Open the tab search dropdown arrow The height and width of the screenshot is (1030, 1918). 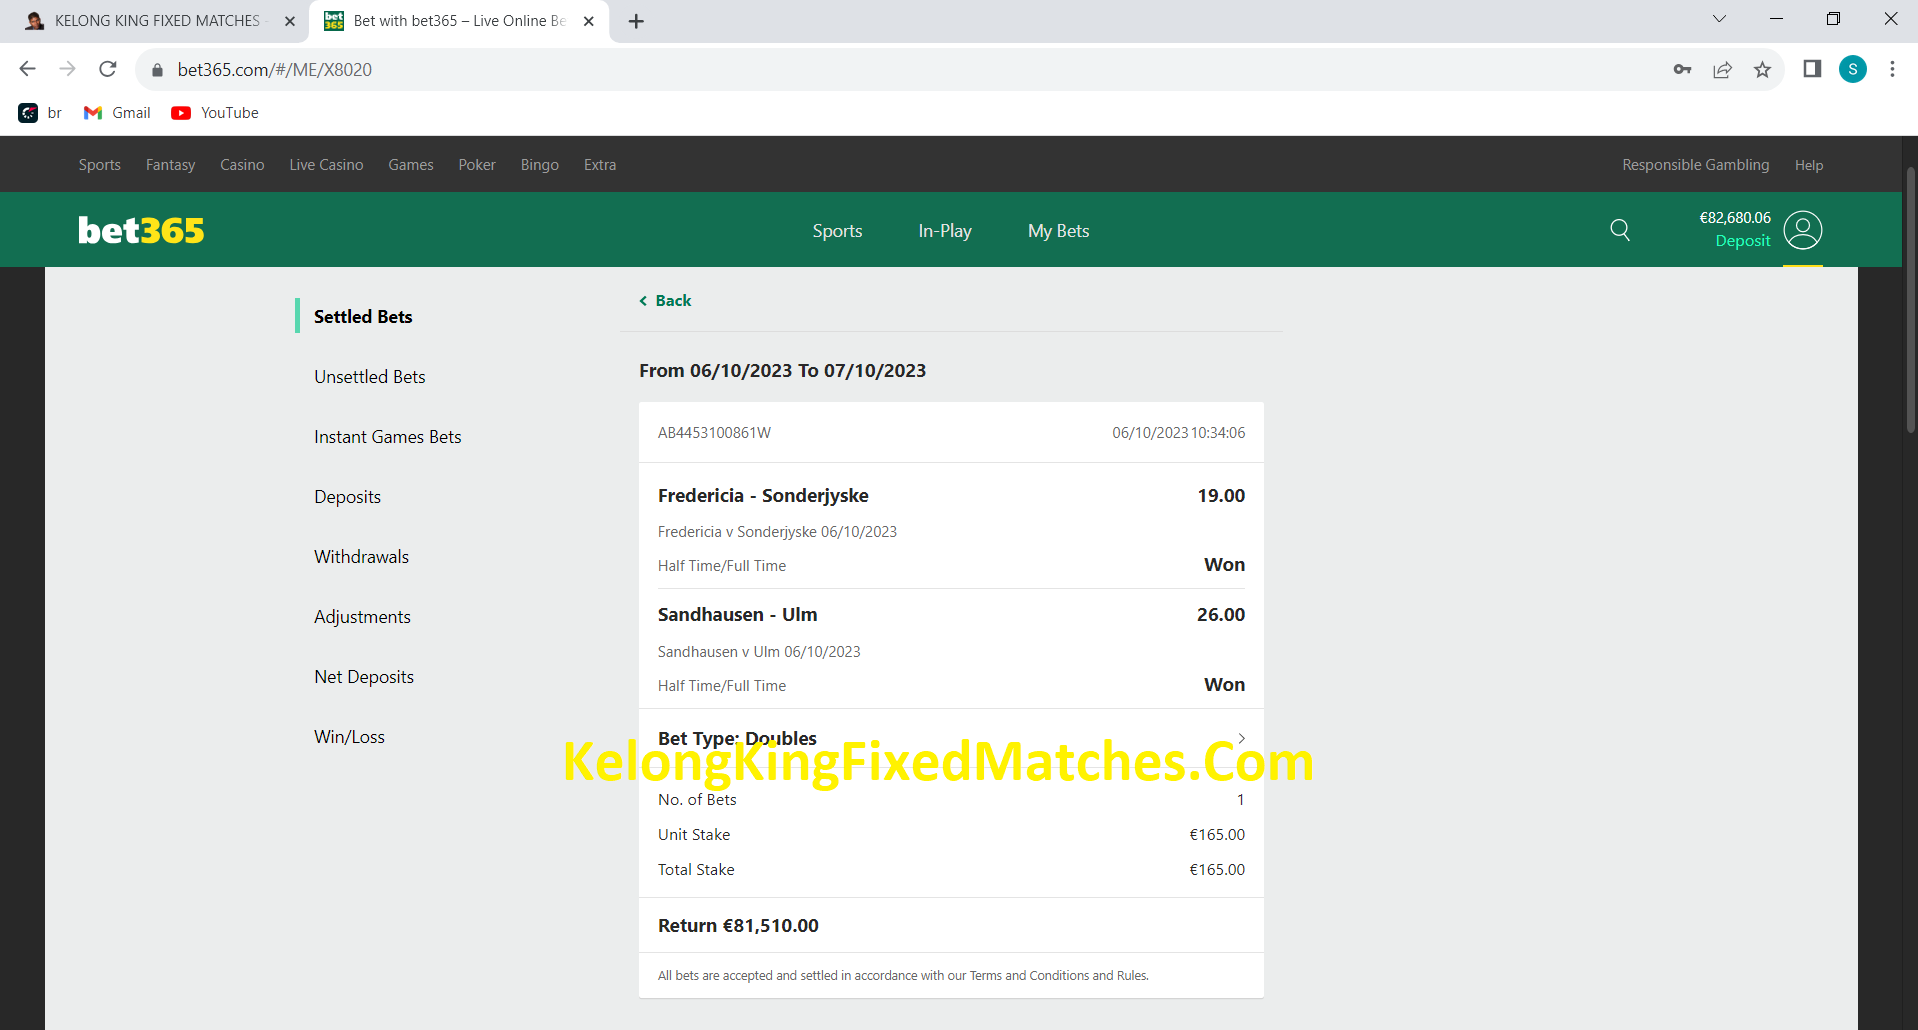click(1719, 19)
